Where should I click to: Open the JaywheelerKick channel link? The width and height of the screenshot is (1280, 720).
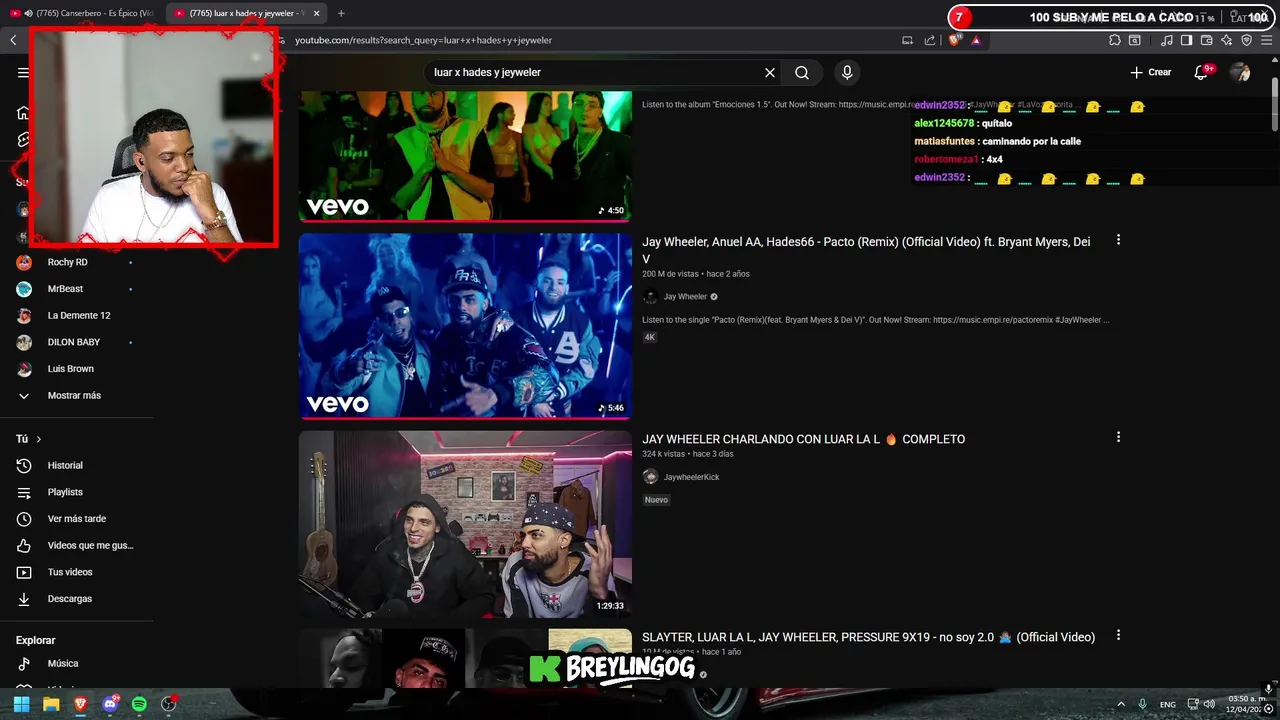point(691,477)
